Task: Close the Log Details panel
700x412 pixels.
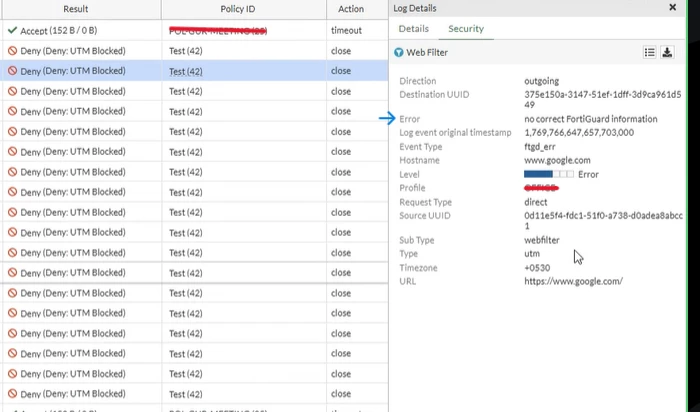Action: pos(672,8)
